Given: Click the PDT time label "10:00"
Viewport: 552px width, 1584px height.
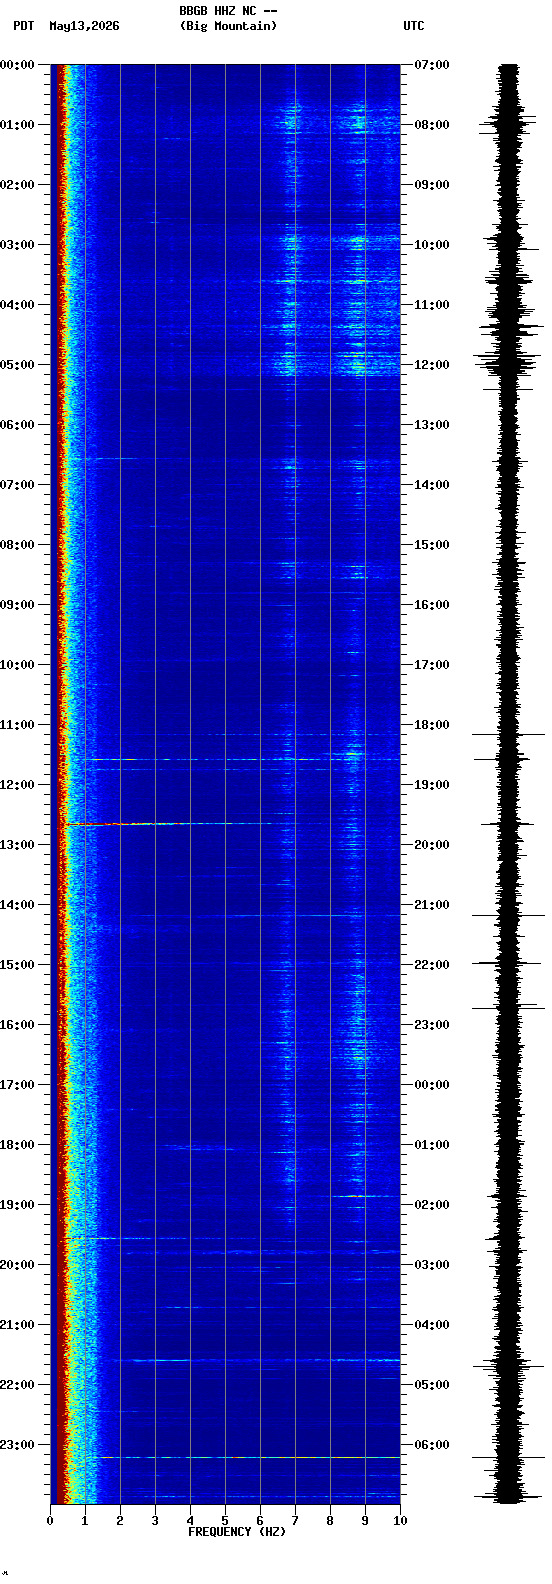Looking at the screenshot, I should [18, 665].
